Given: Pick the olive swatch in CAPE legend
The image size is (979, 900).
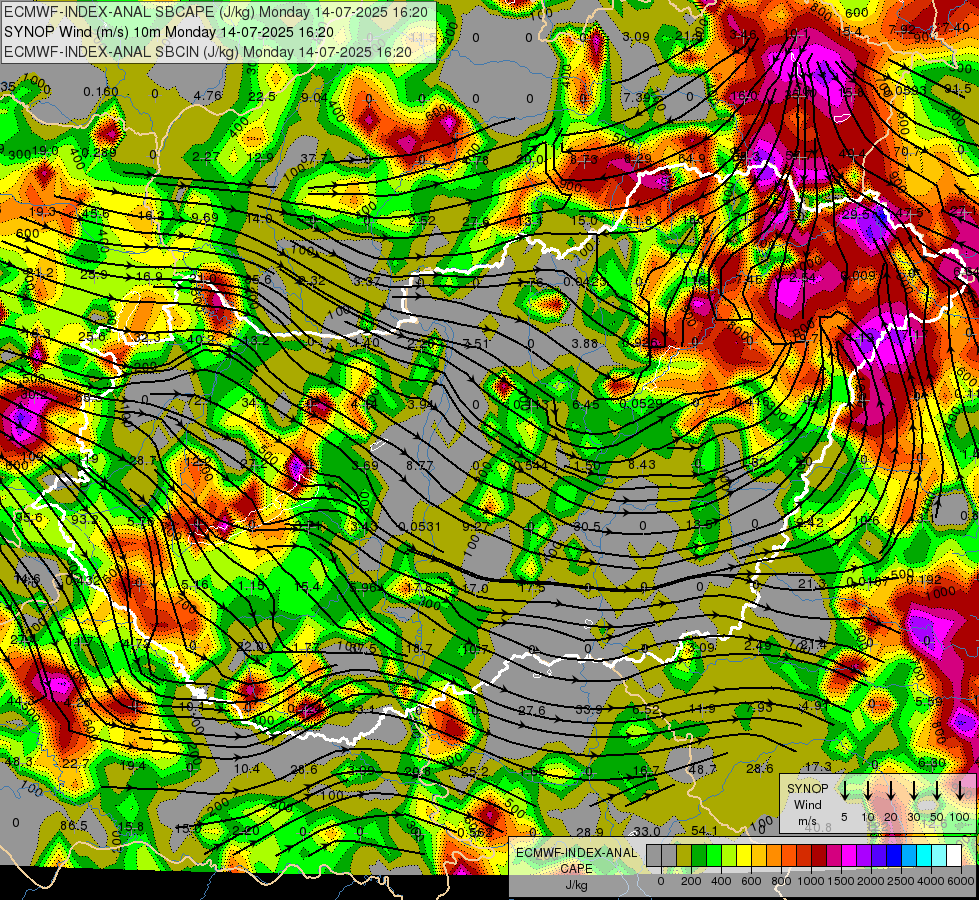Looking at the screenshot, I should coord(684,855).
